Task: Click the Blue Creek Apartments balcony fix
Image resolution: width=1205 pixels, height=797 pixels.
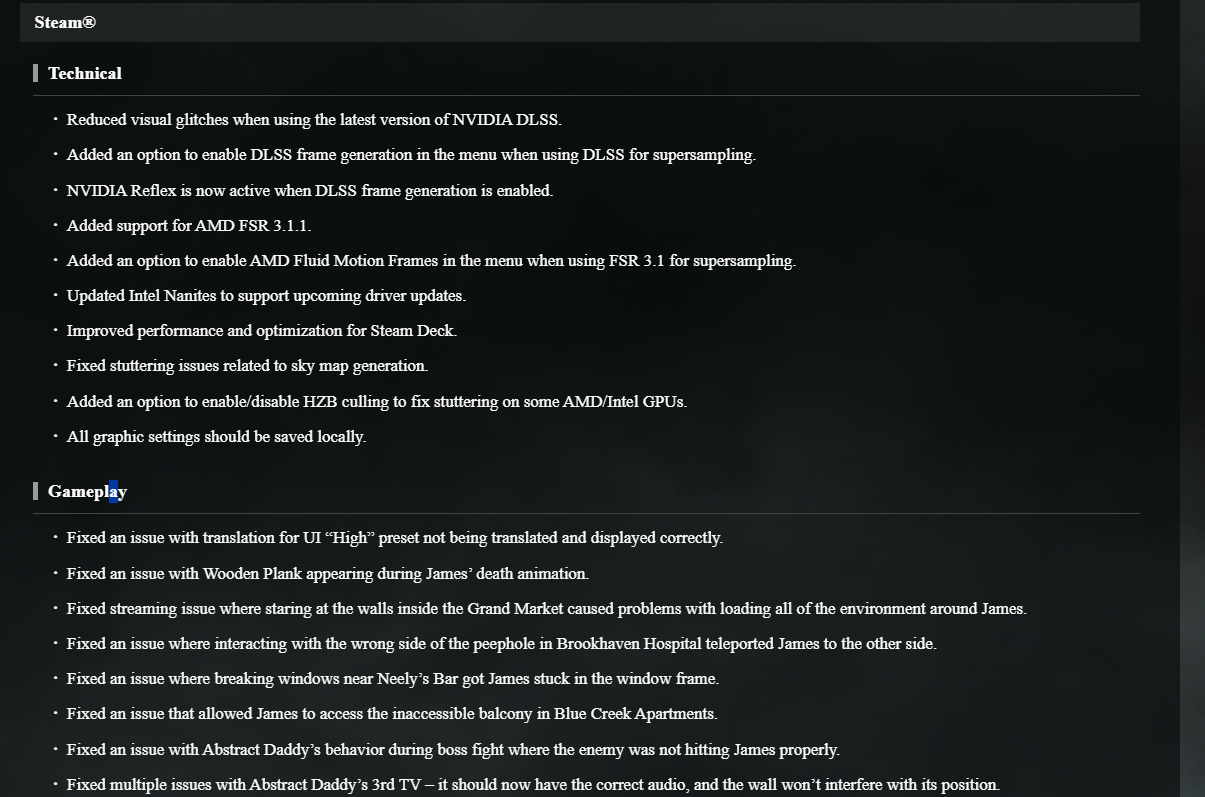Action: click(392, 714)
